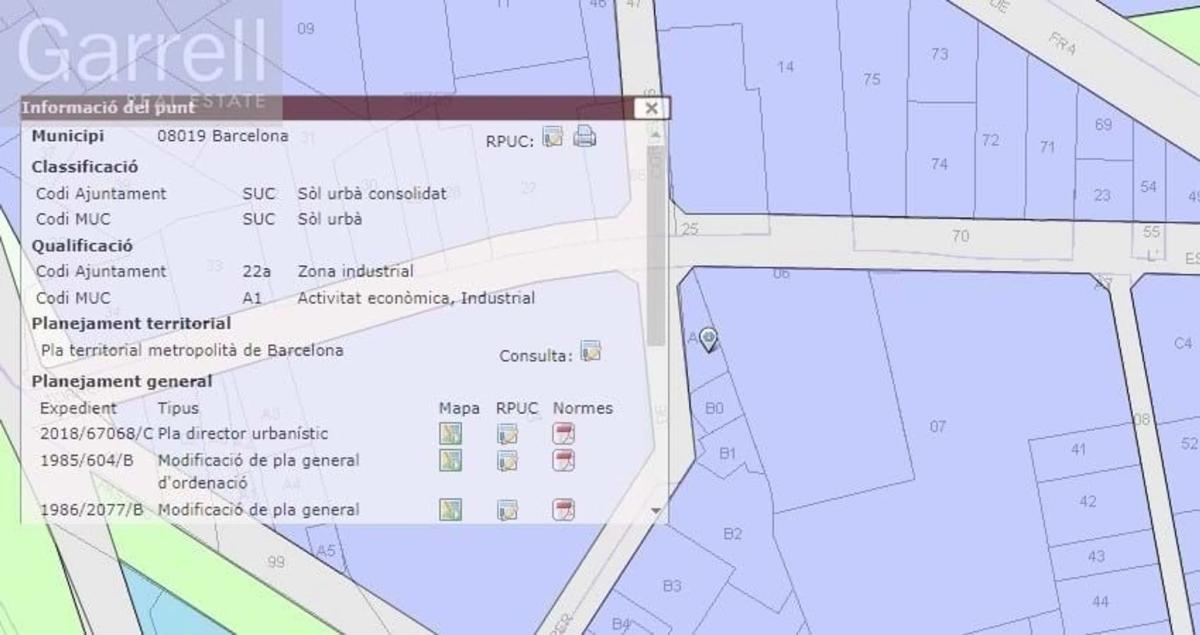Close the Informació del punt panel
The height and width of the screenshot is (635, 1200).
(x=651, y=108)
